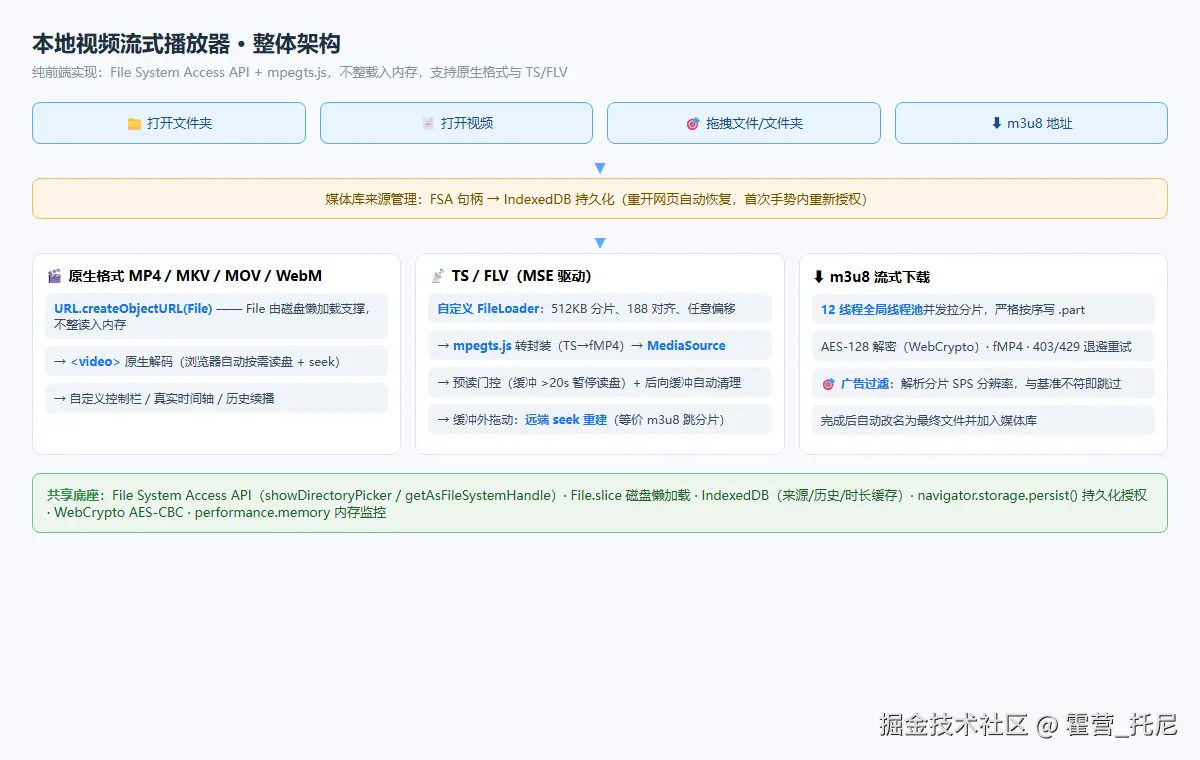1200x760 pixels.
Task: Click the 媒体库来源管理 orange banner
Action: [600, 198]
